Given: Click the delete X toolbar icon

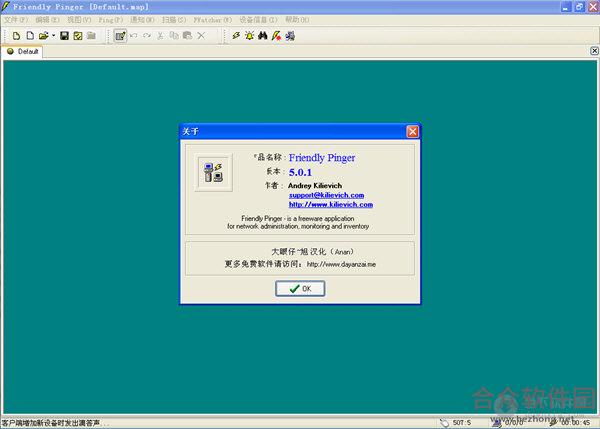Looking at the screenshot, I should (x=201, y=36).
